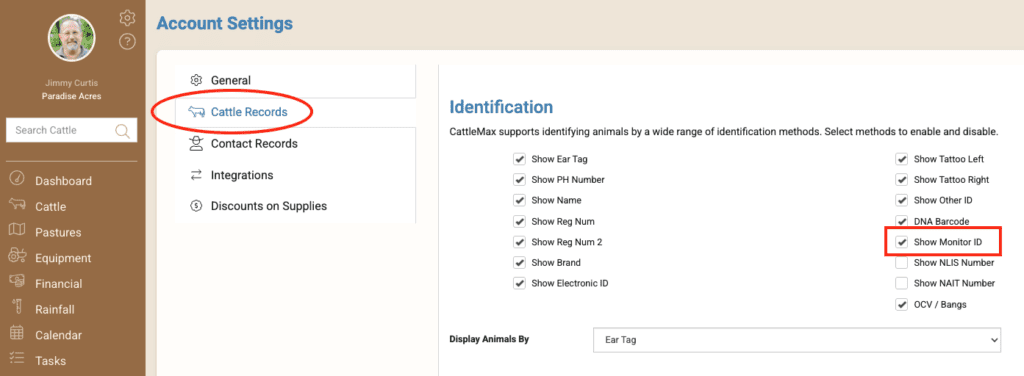Click the Identification section heading
The width and height of the screenshot is (1024, 376).
501,106
